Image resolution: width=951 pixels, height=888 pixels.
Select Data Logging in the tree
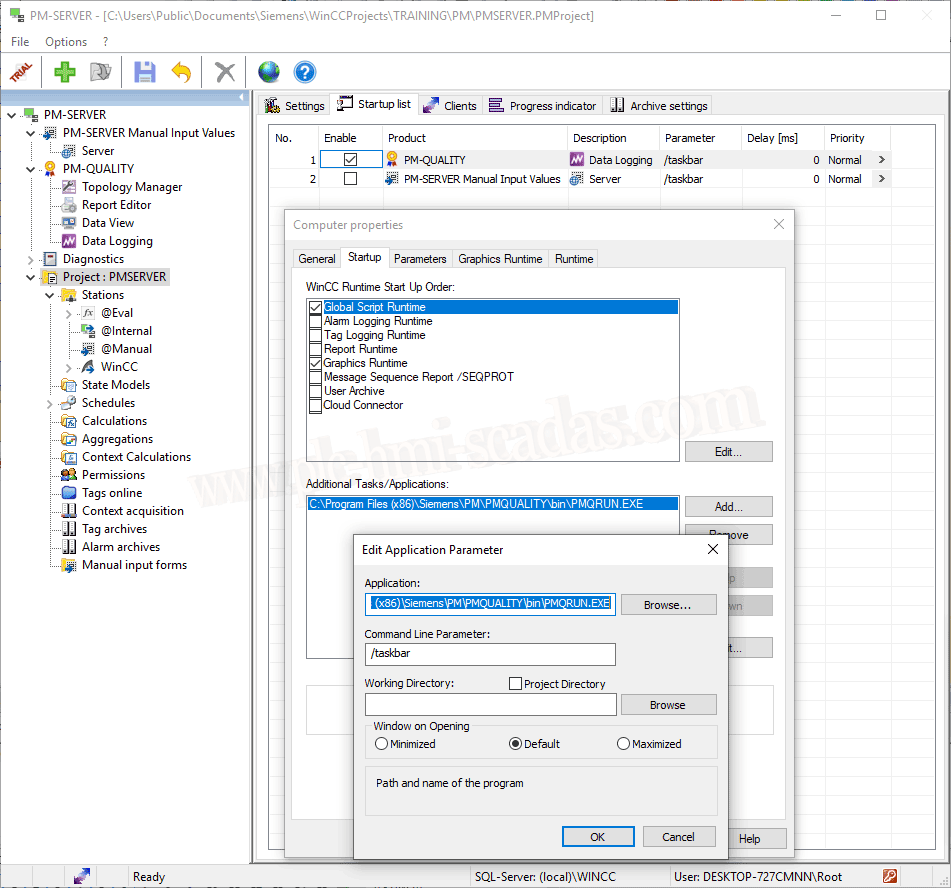click(x=117, y=241)
